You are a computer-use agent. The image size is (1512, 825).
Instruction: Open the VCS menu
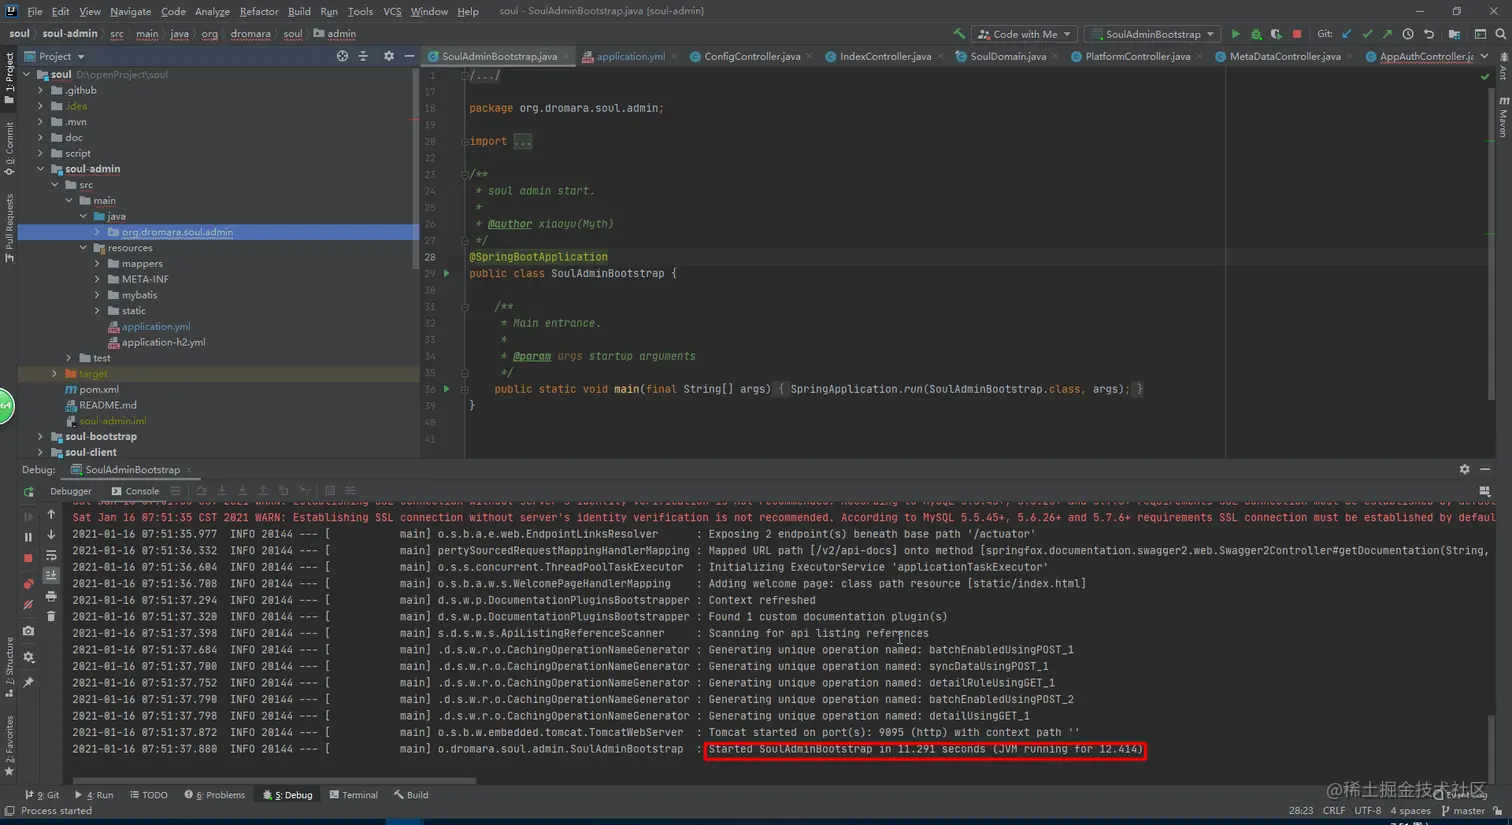coord(392,11)
